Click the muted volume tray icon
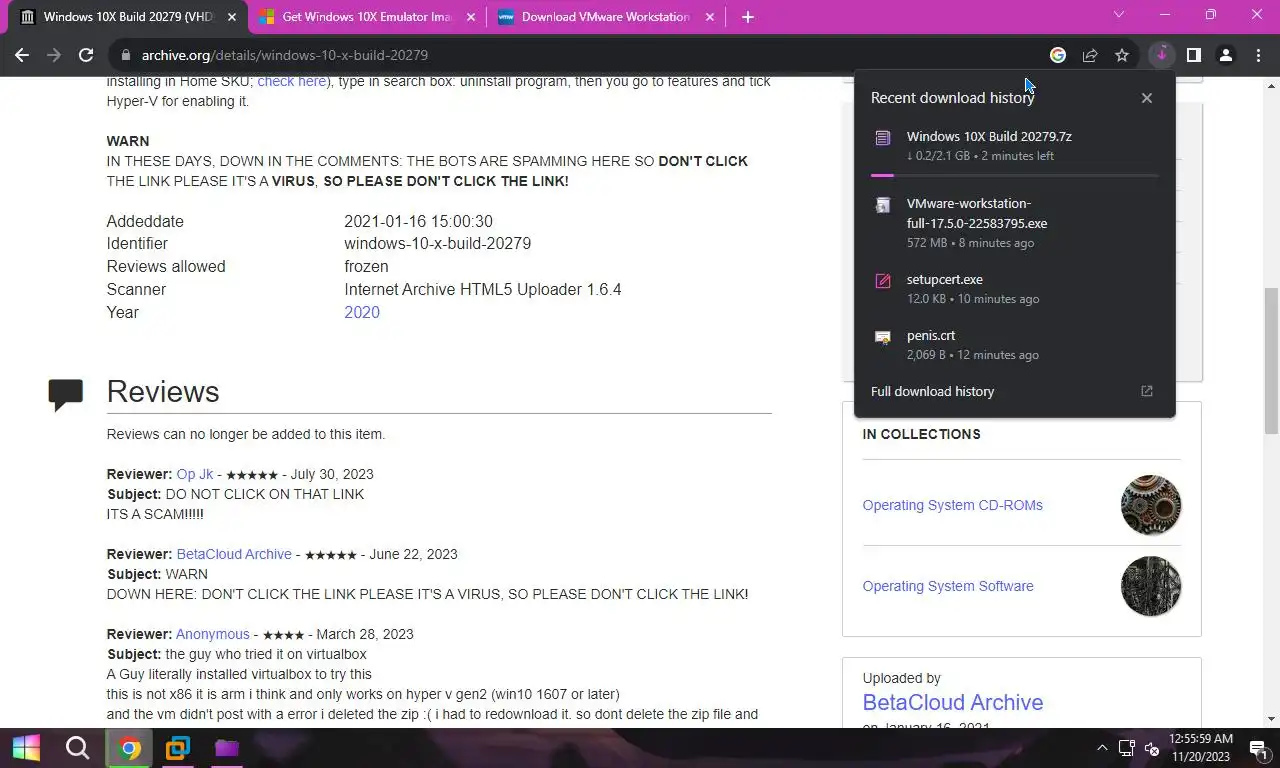Viewport: 1280px width, 768px height. point(1152,748)
